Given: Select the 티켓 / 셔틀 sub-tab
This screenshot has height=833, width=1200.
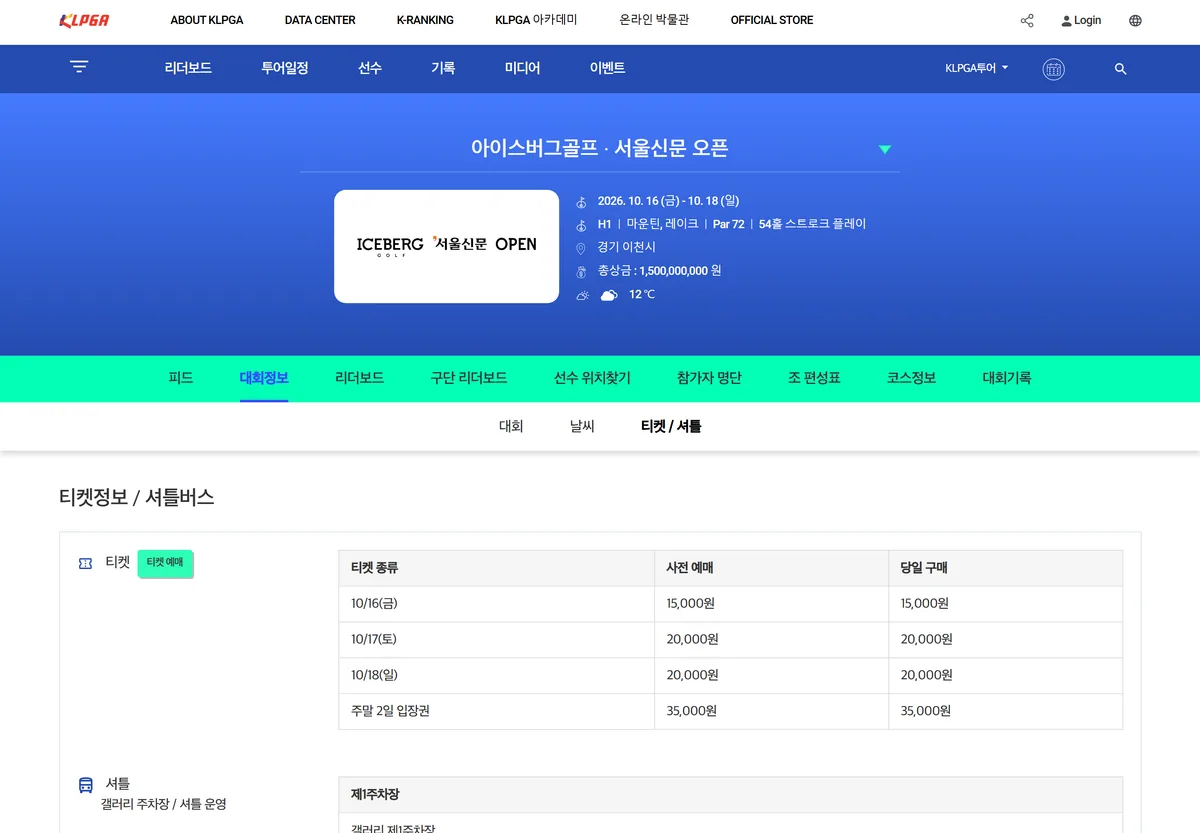Looking at the screenshot, I should (x=671, y=426).
